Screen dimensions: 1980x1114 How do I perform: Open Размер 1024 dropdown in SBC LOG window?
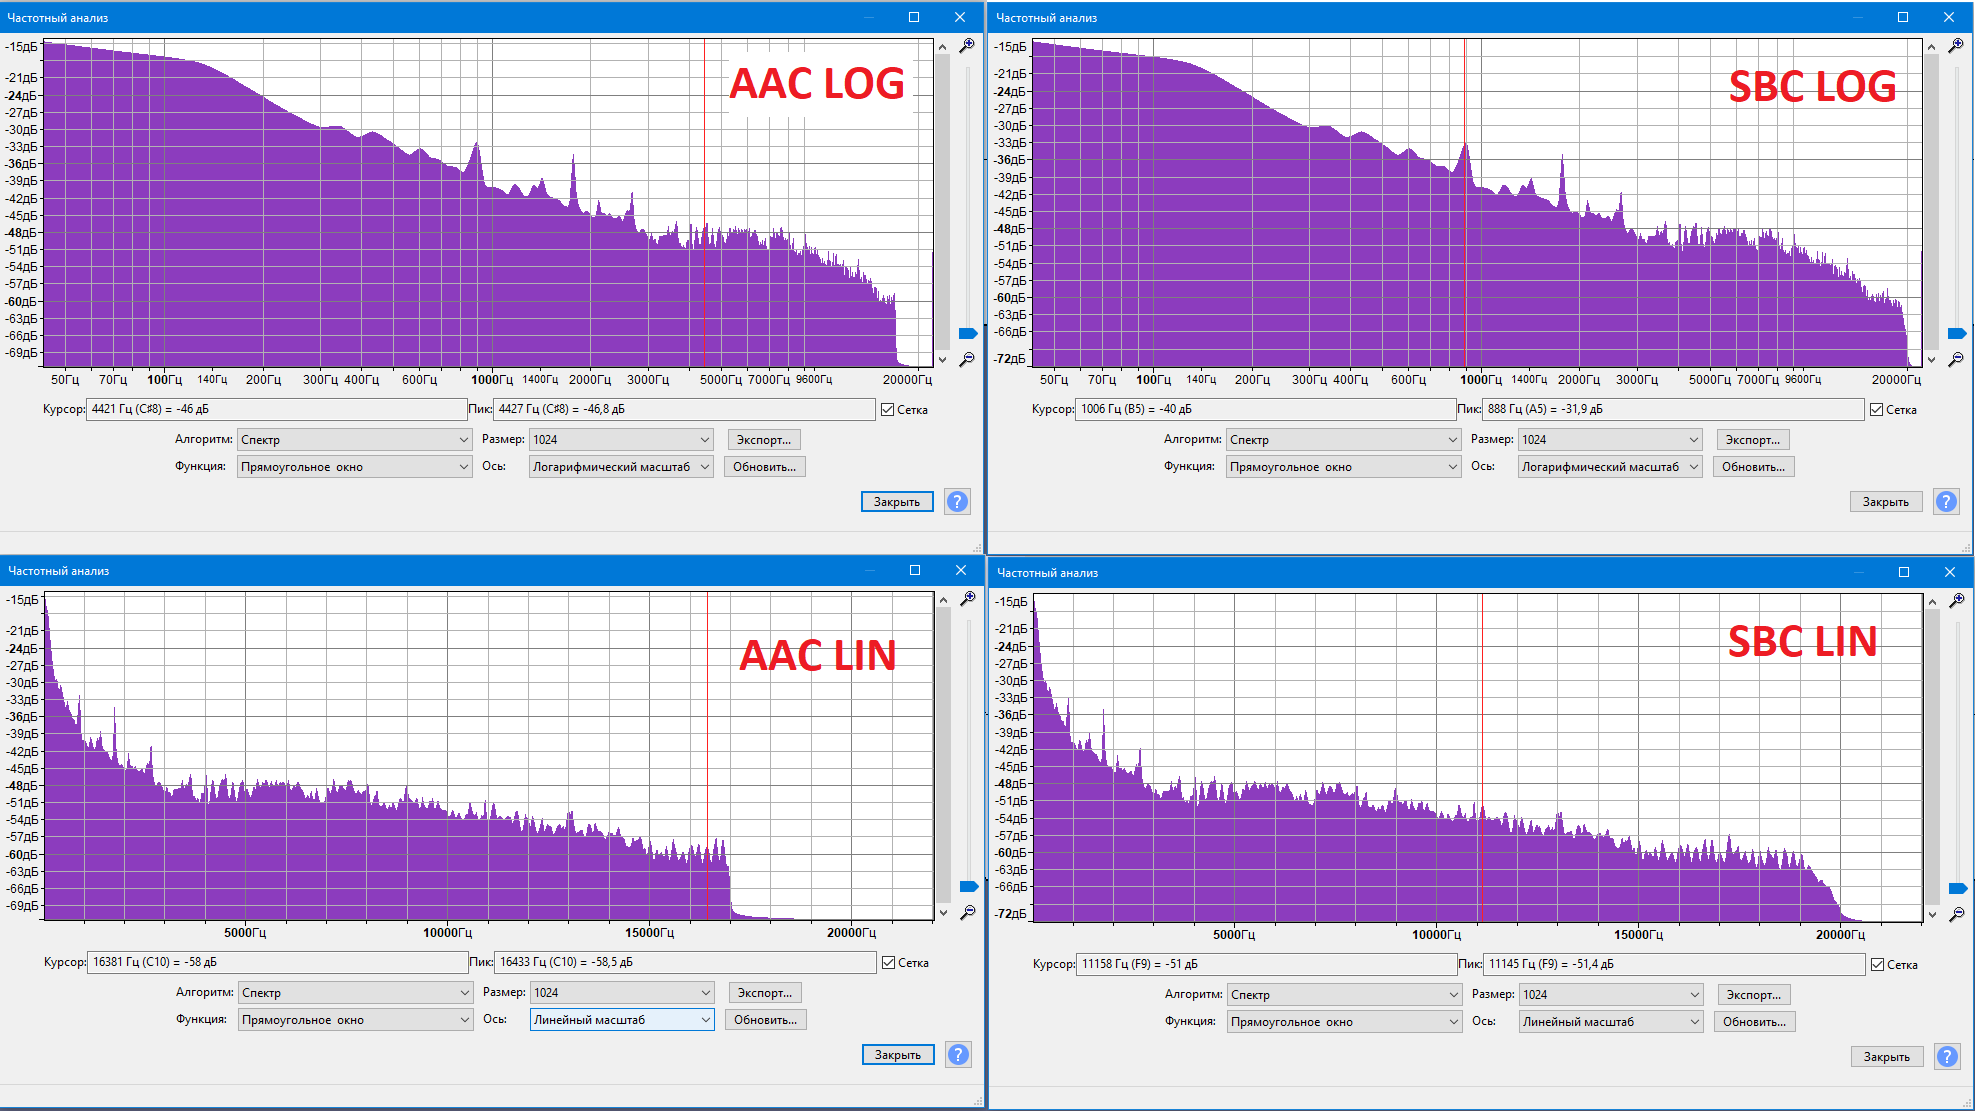pos(1610,440)
